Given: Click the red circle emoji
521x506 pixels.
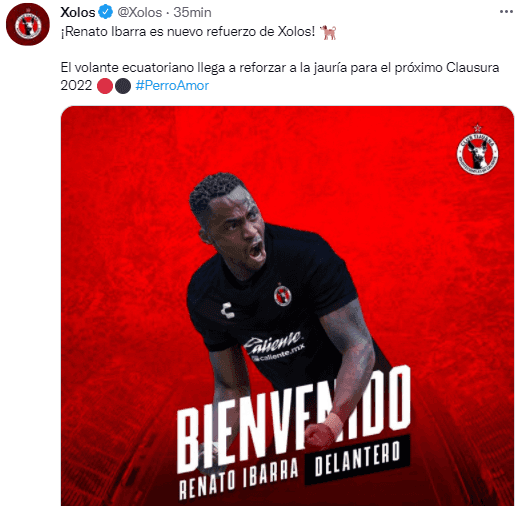Looking at the screenshot, I should point(105,86).
